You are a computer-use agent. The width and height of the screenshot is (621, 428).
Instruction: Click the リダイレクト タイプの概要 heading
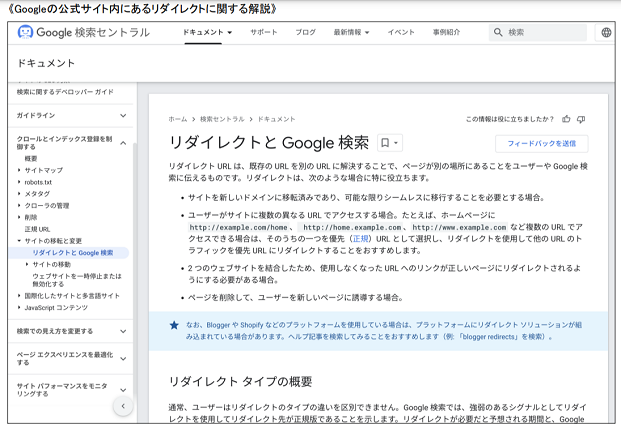click(240, 382)
